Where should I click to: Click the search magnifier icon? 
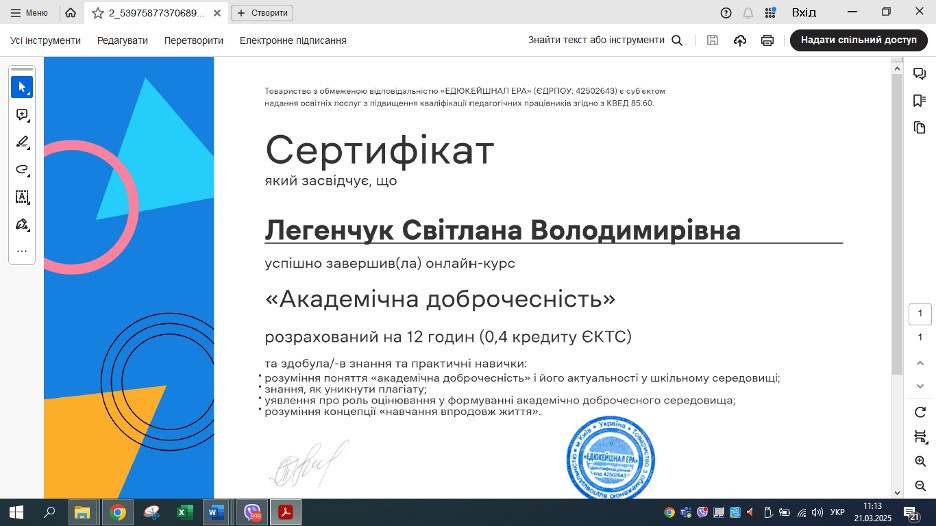click(x=677, y=40)
